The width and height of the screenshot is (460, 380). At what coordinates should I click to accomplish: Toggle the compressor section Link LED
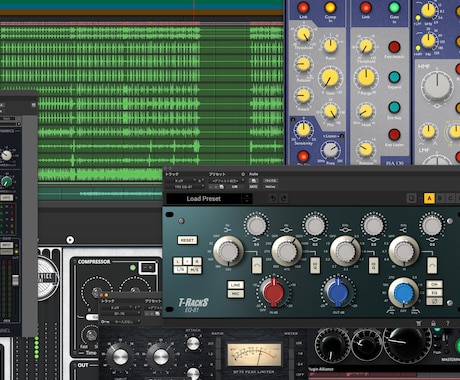pos(303,7)
